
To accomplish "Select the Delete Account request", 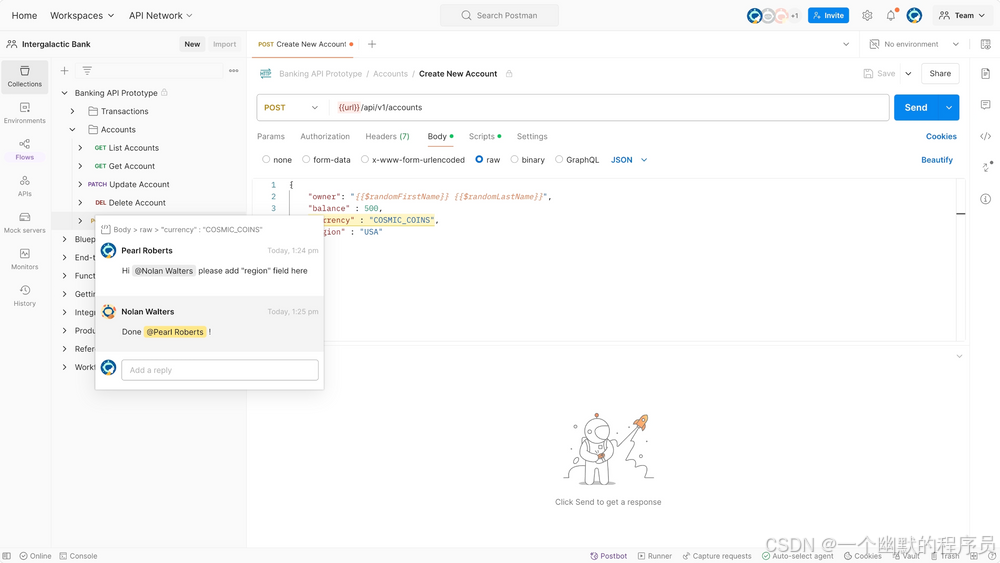I will 137,203.
